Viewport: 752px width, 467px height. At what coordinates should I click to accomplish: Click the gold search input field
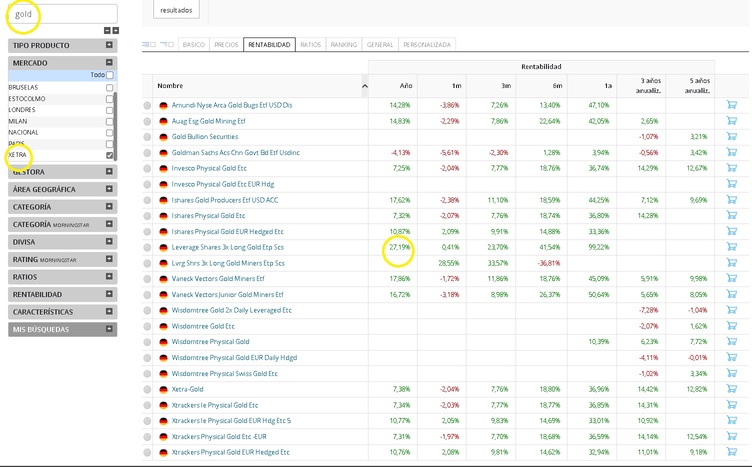pos(62,14)
